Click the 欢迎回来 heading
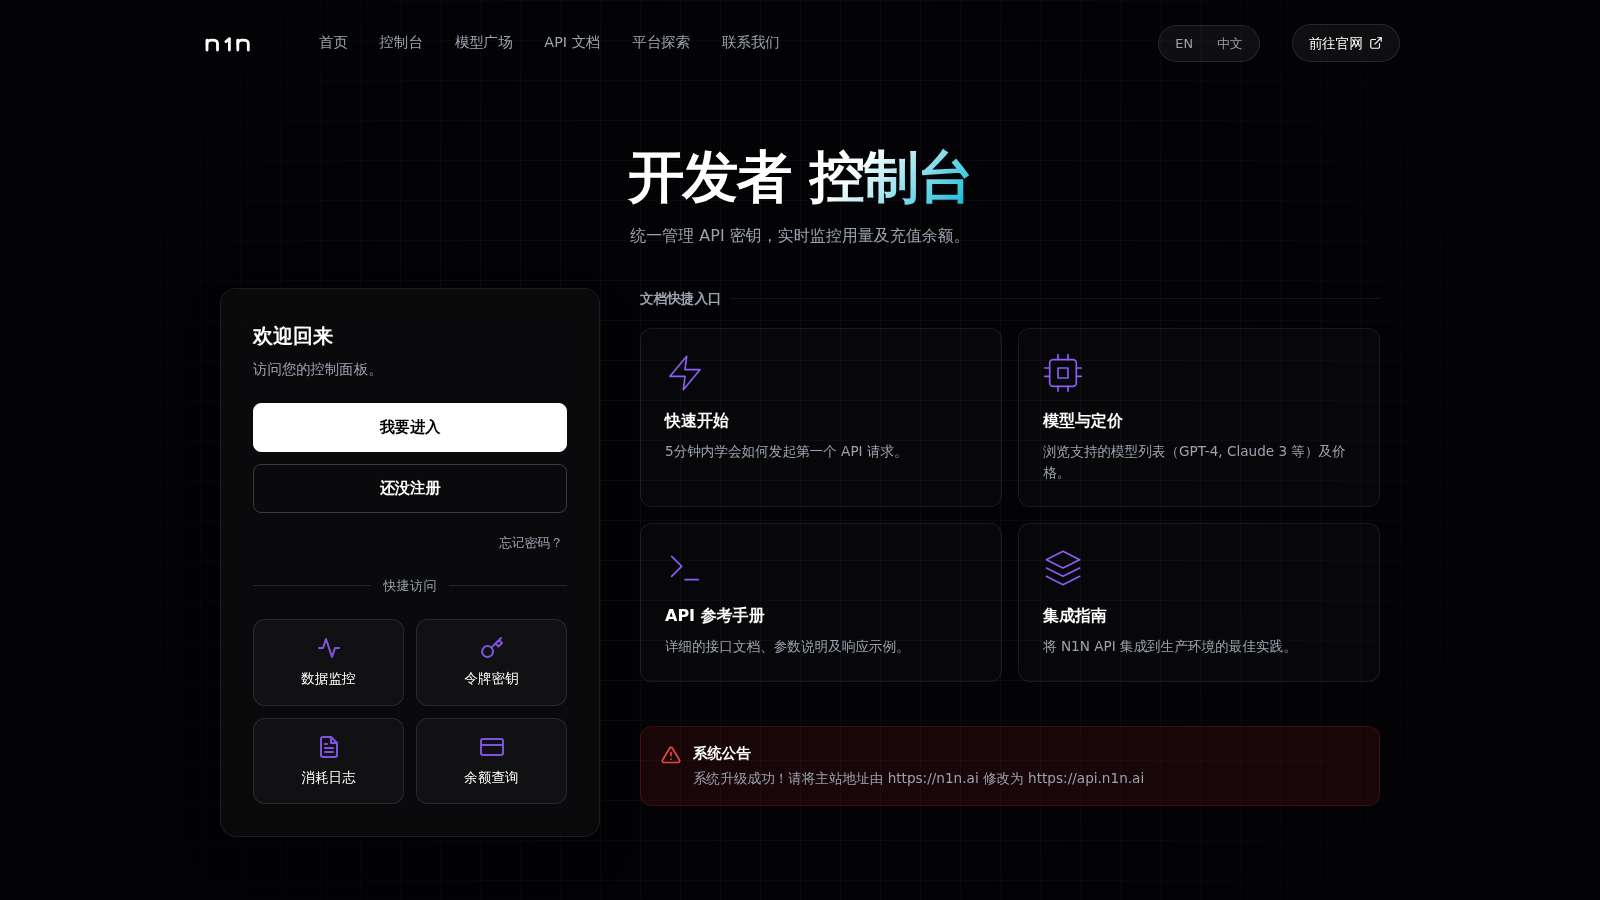The width and height of the screenshot is (1600, 900). click(x=293, y=336)
